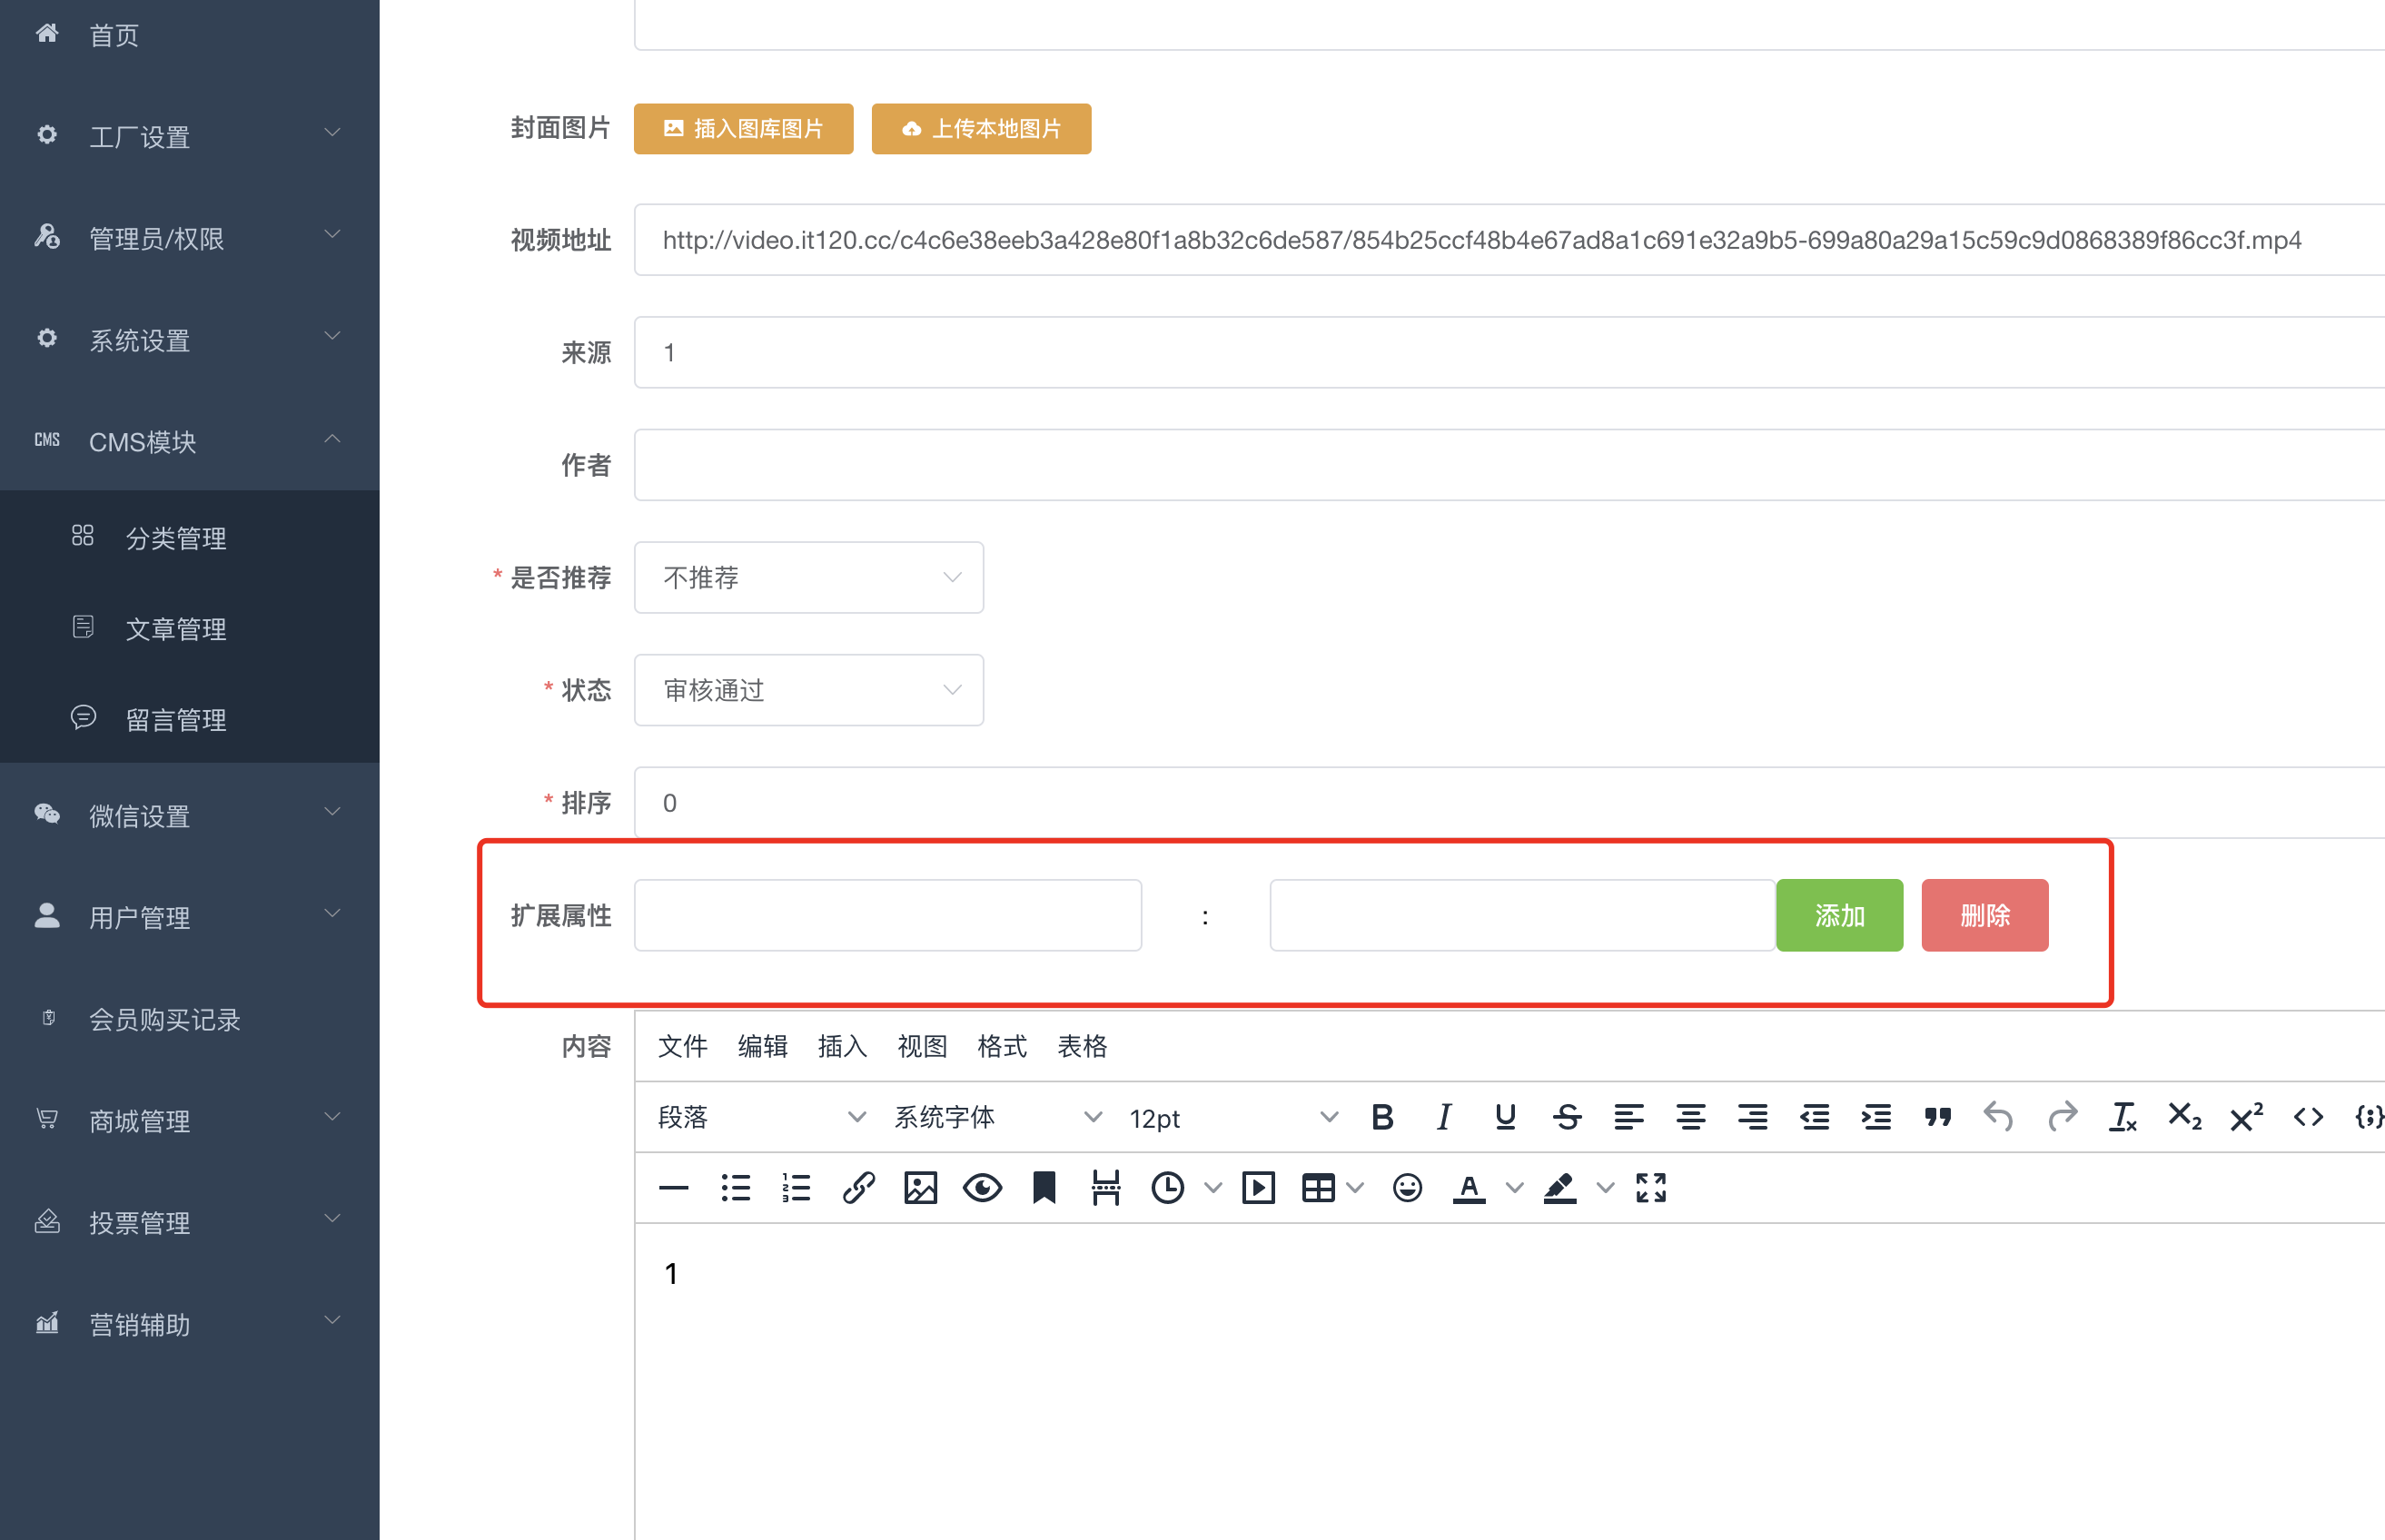Screen dimensions: 2385x1540
Task: Toggle underline formatting
Action: pyautogui.click(x=1505, y=1117)
